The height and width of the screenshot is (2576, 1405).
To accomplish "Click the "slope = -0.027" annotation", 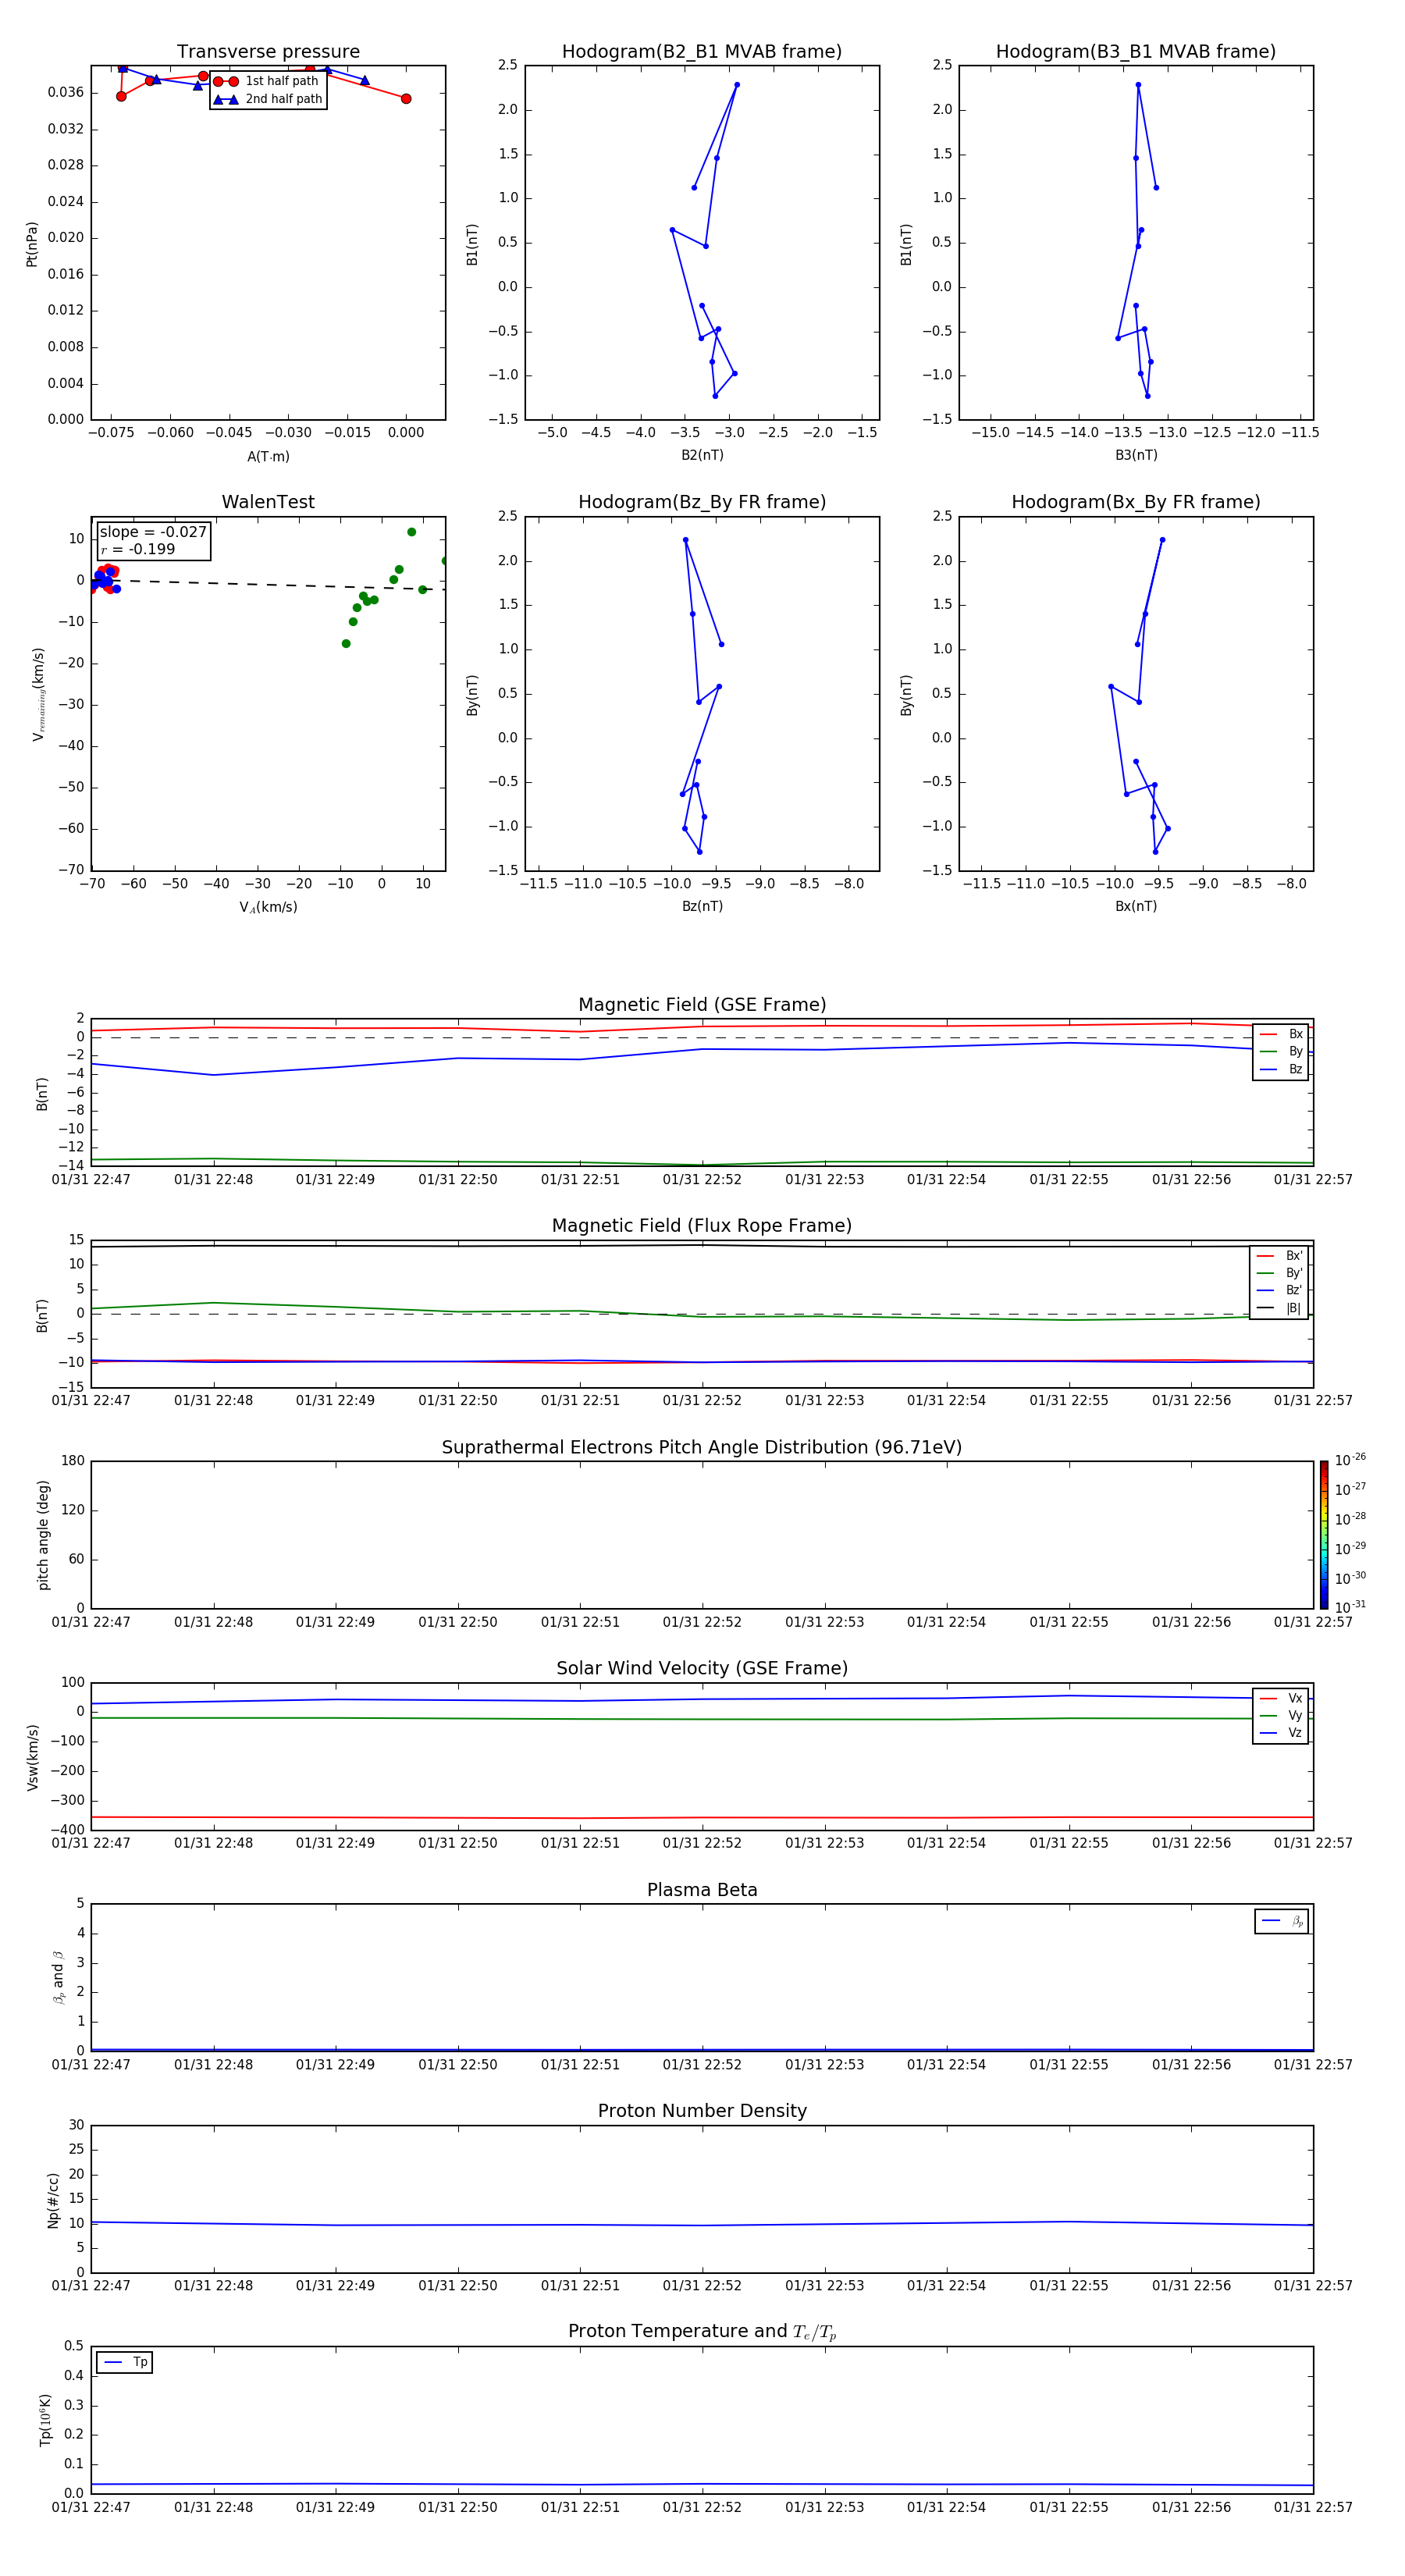I will click(153, 532).
